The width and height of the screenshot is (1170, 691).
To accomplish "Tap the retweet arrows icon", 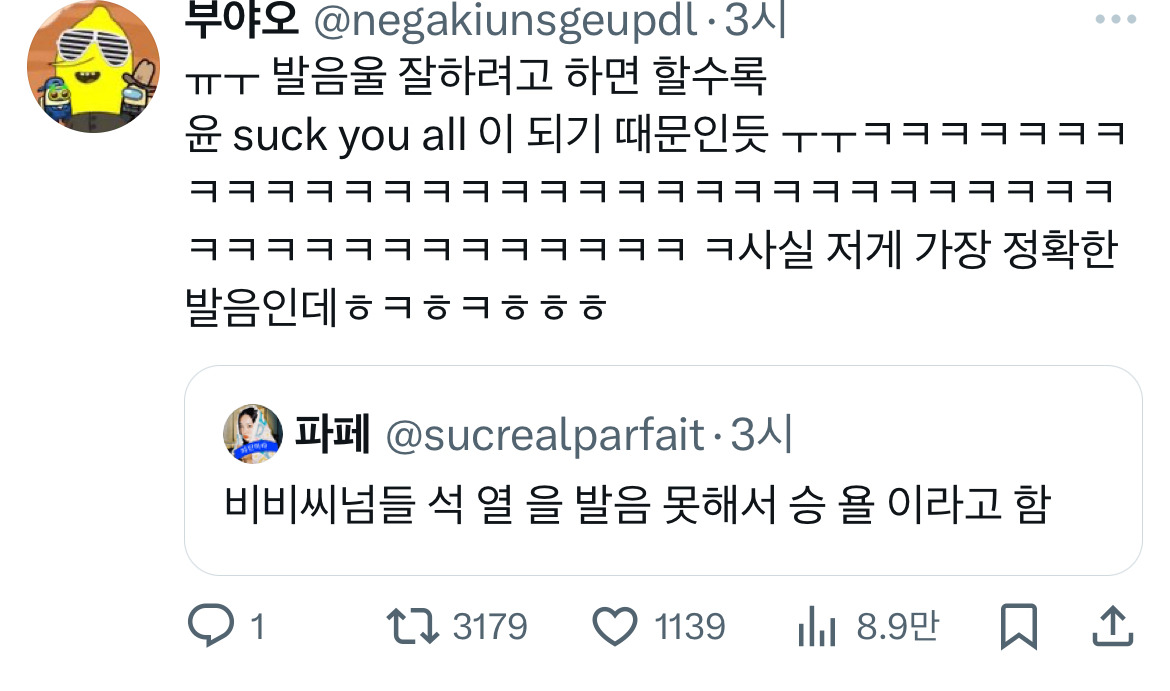I will [x=412, y=626].
